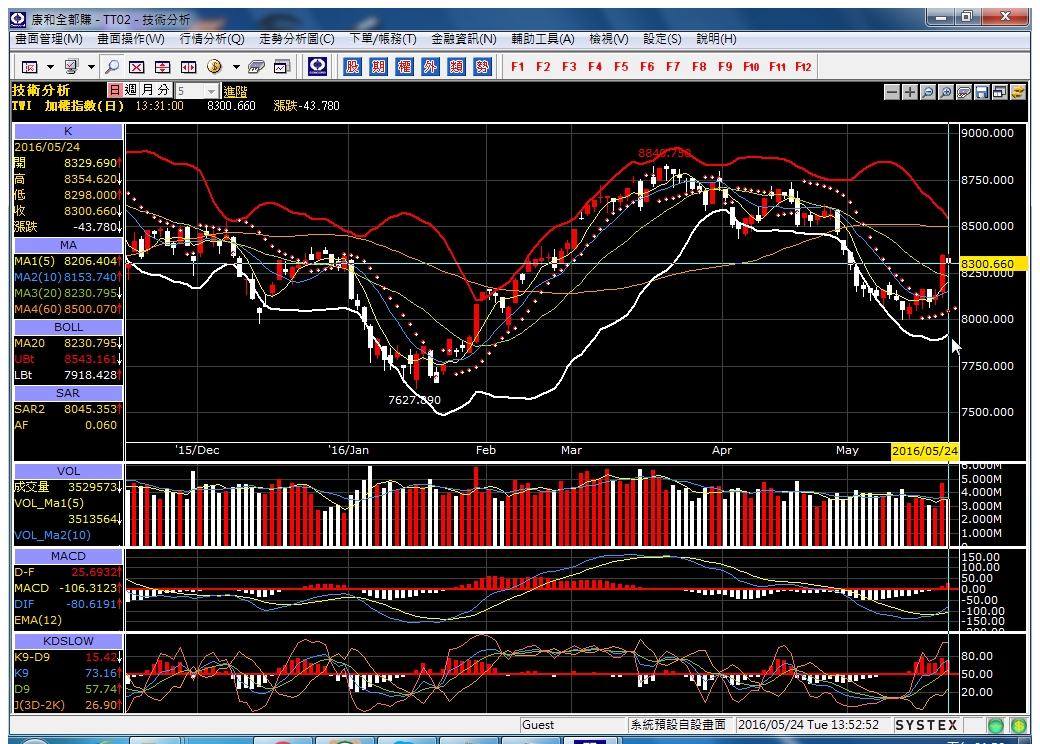1040x744 pixels.
Task: Click the vertical split arrows toolbar icon
Action: point(162,66)
